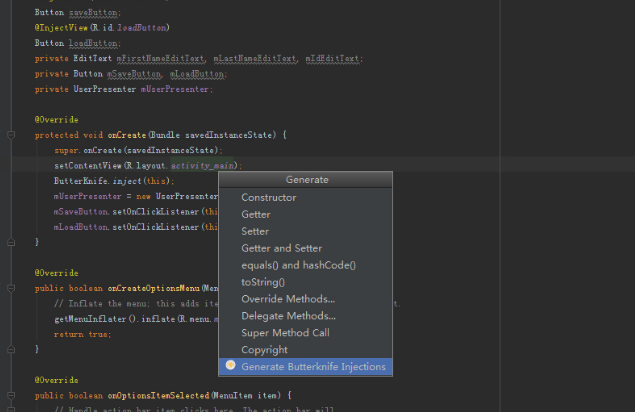This screenshot has width=635, height=412.
Task: Click the Inflate the menu comment
Action: [x=136, y=304]
